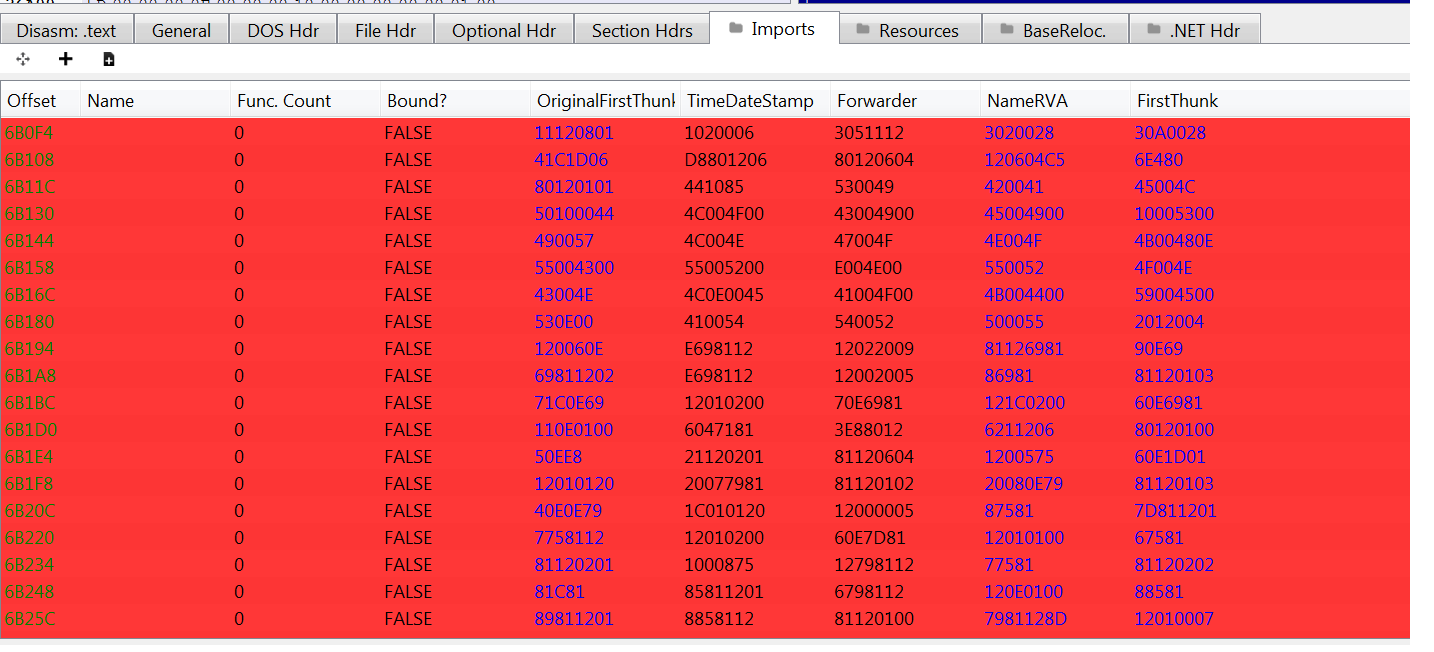Image resolution: width=1434 pixels, height=652 pixels.
Task: Click Forwarder value 3E88012
Action: (x=868, y=430)
